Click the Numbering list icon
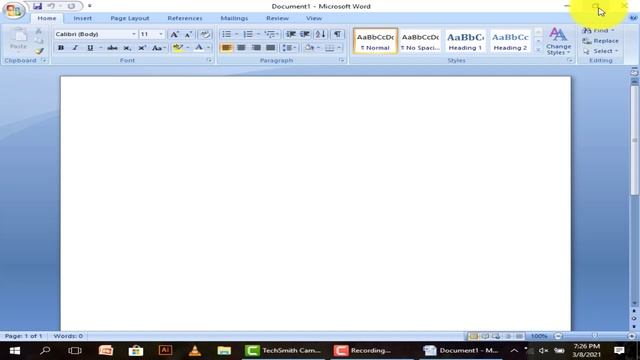The width and height of the screenshot is (640, 360). click(248, 34)
